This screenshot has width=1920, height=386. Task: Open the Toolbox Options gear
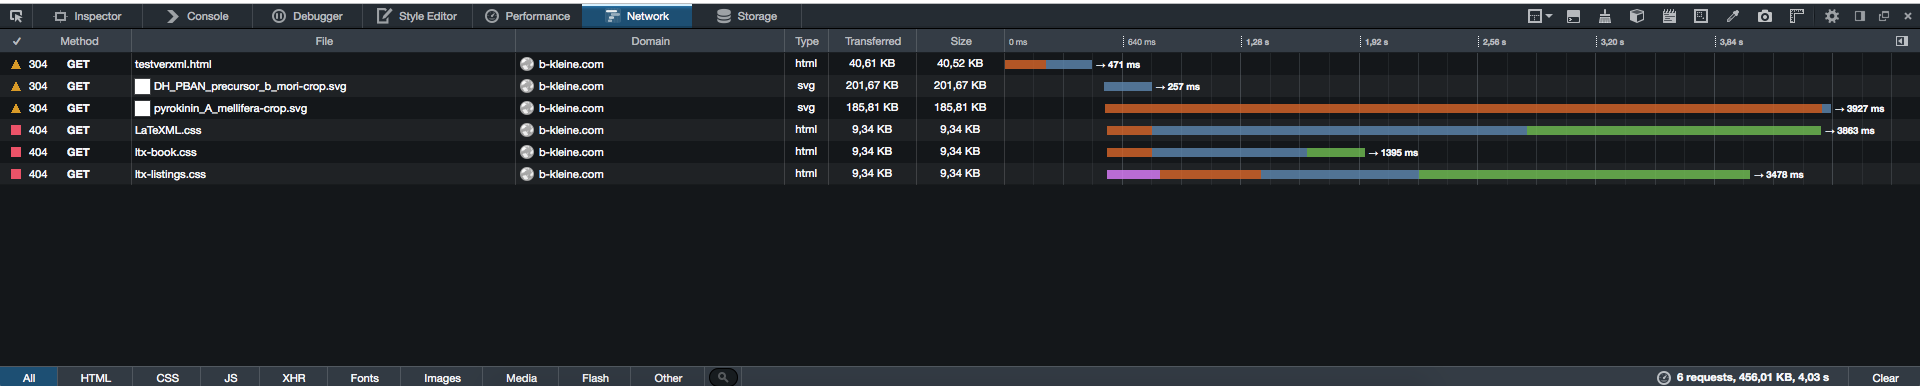pyautogui.click(x=1832, y=16)
